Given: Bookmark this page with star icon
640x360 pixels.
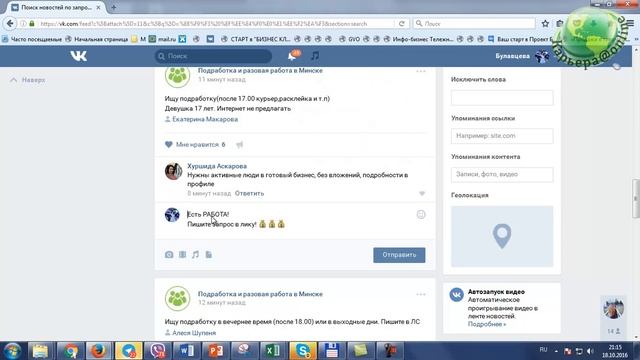Looking at the screenshot, I should 545,24.
